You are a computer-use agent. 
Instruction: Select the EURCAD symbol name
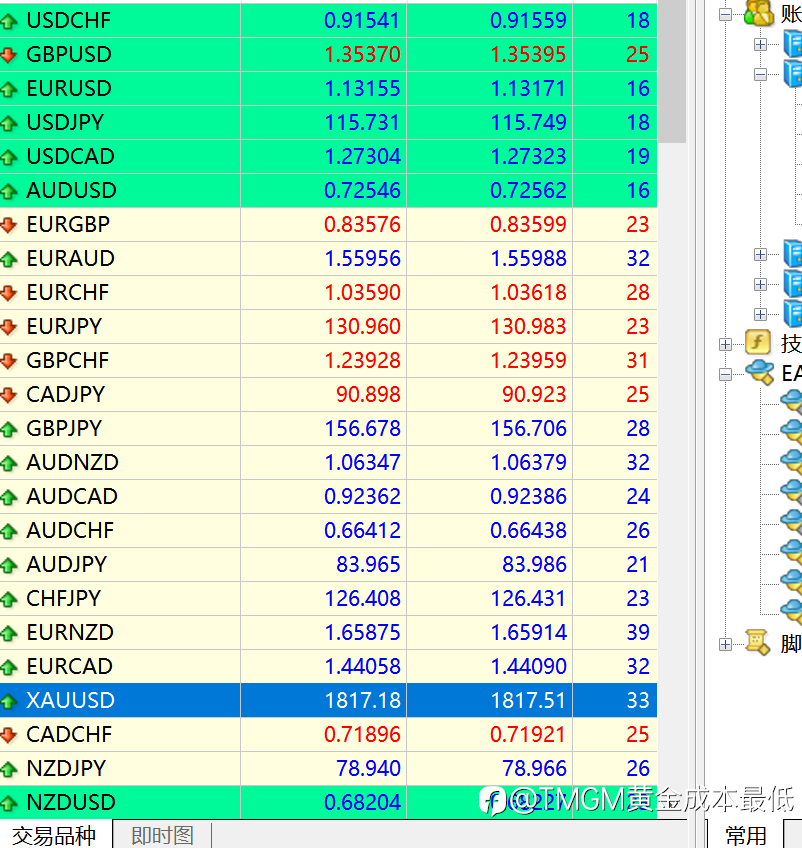click(70, 666)
